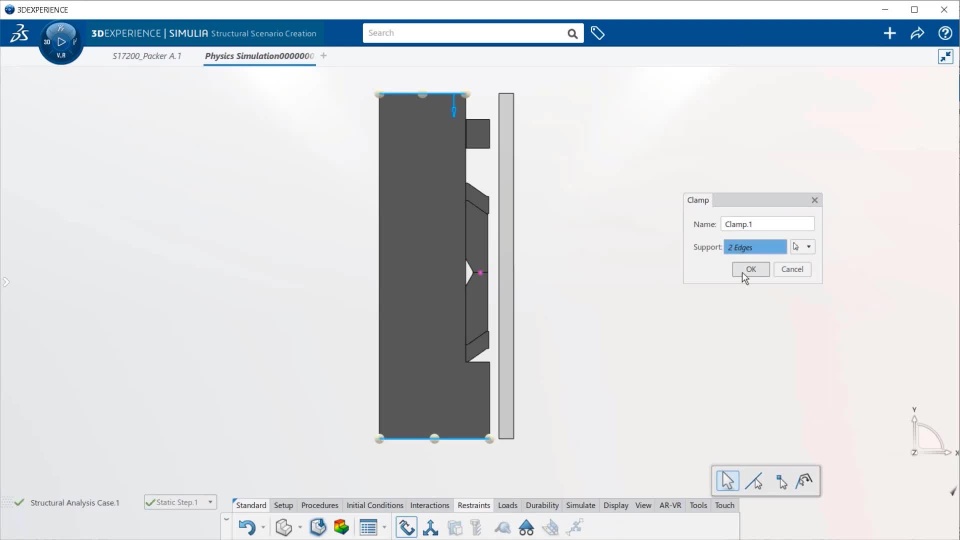Click the share arrow icon
960x540 pixels.
click(x=917, y=33)
